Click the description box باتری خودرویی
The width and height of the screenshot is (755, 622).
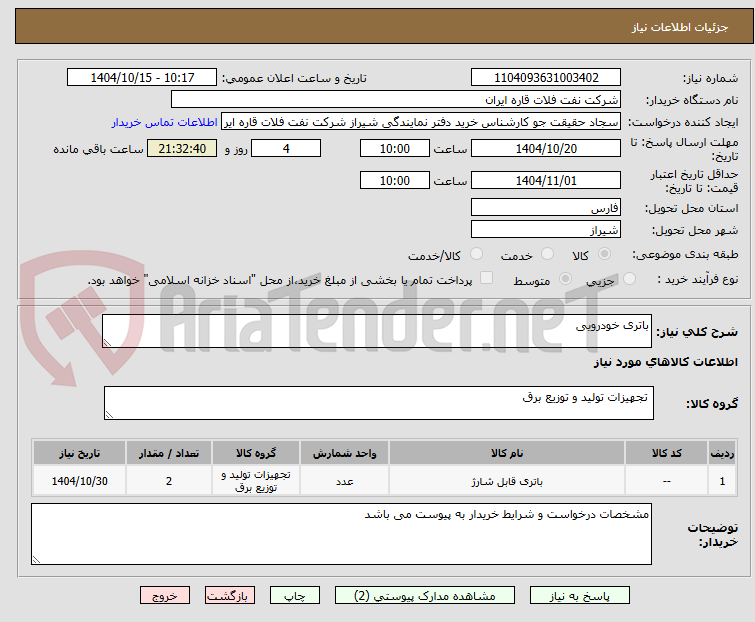click(377, 331)
